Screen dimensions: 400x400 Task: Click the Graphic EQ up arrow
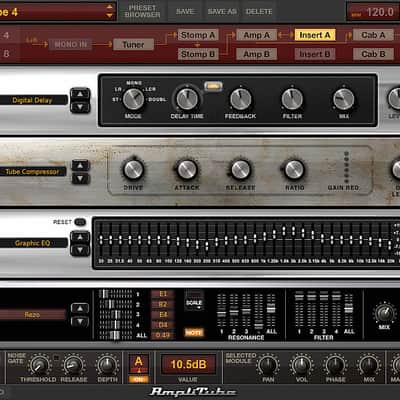pos(80,237)
